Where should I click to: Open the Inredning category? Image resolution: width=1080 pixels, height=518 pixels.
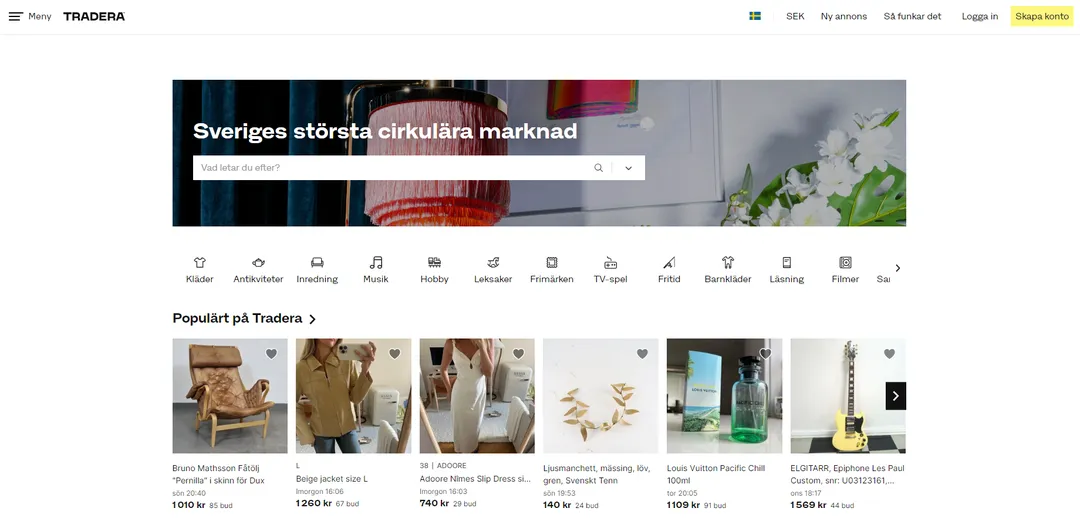pyautogui.click(x=317, y=270)
